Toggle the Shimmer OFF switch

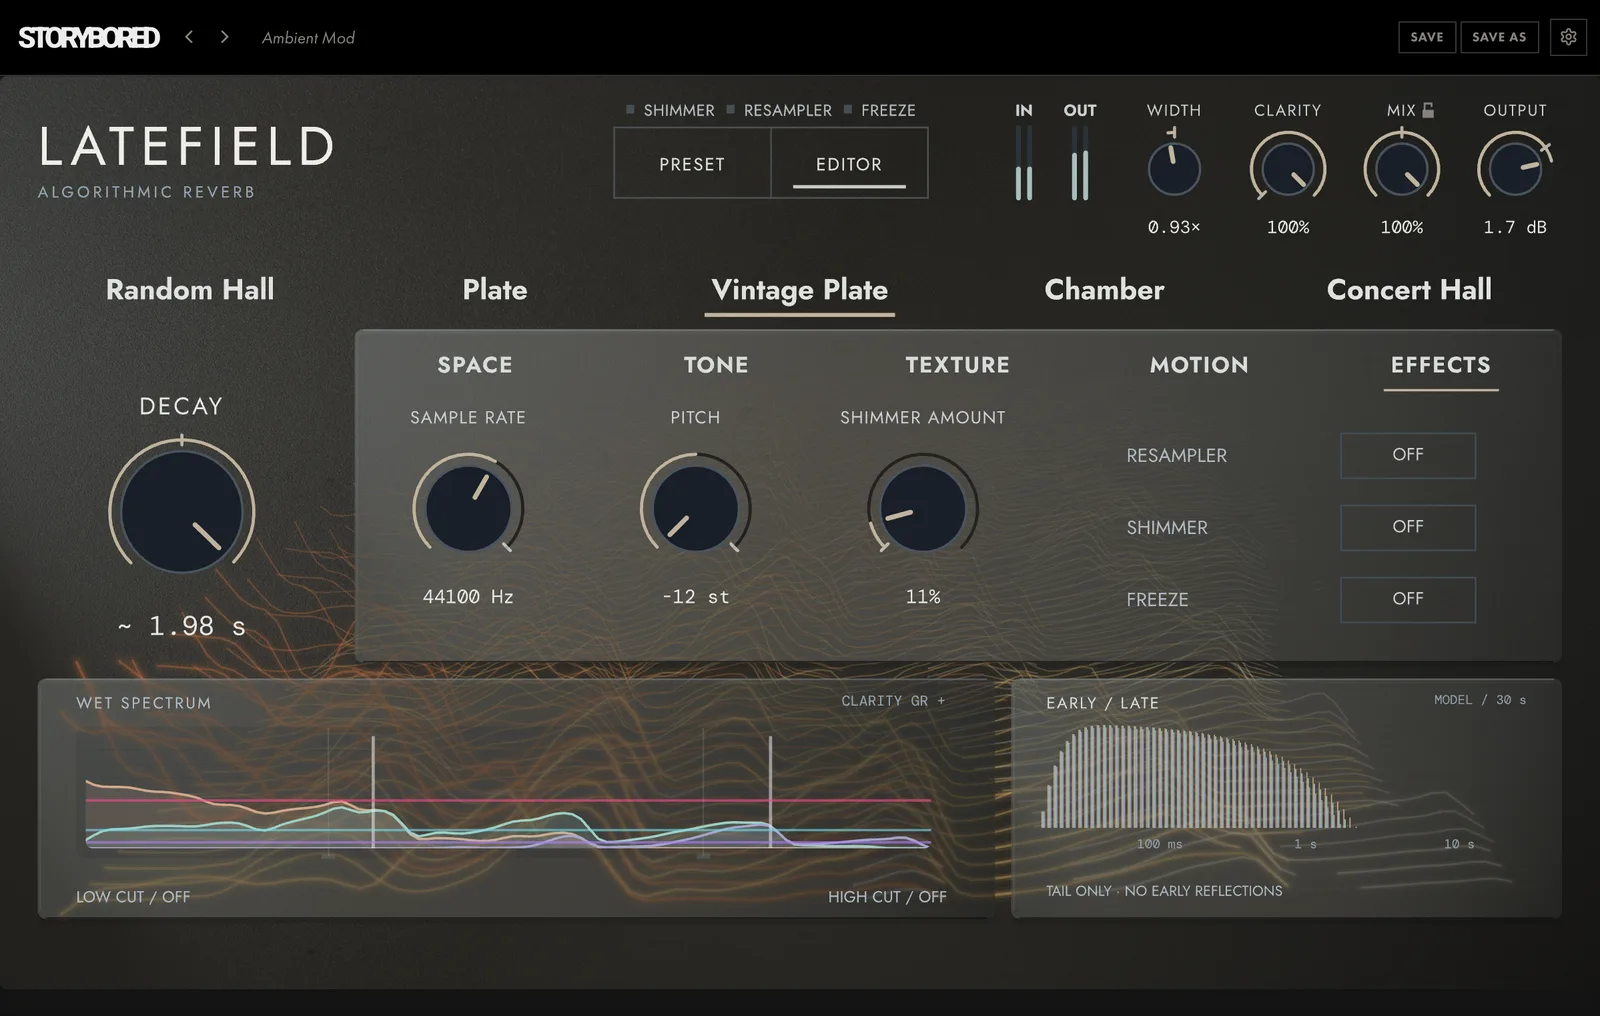1407,527
